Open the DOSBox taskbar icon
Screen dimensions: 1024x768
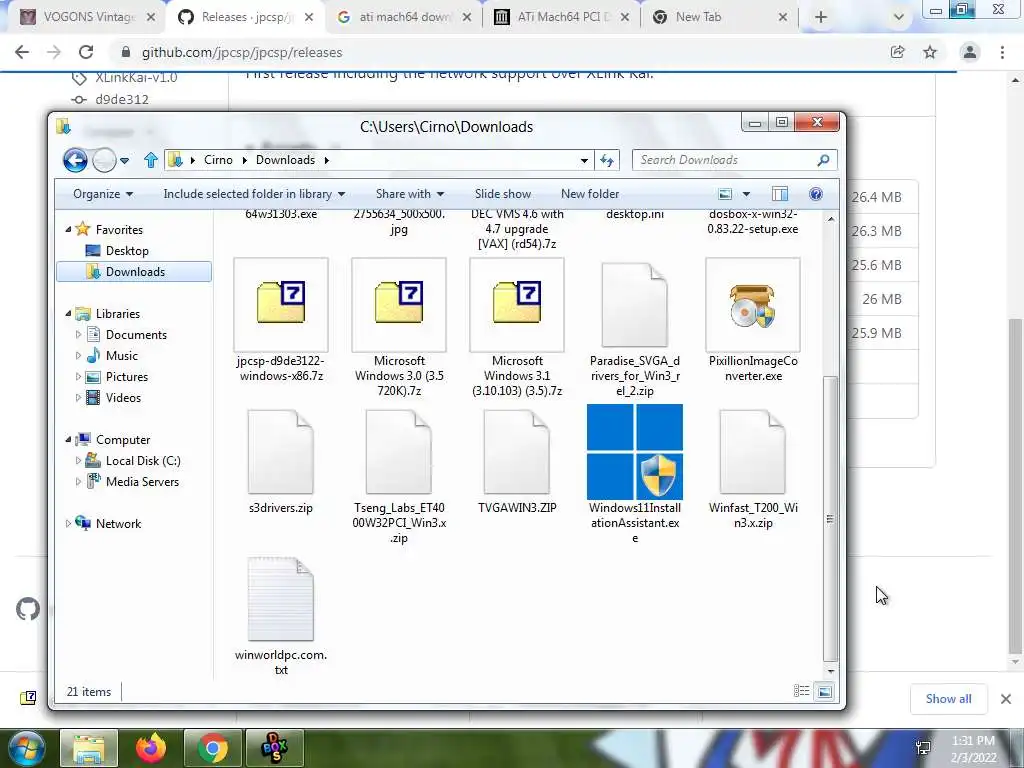274,748
